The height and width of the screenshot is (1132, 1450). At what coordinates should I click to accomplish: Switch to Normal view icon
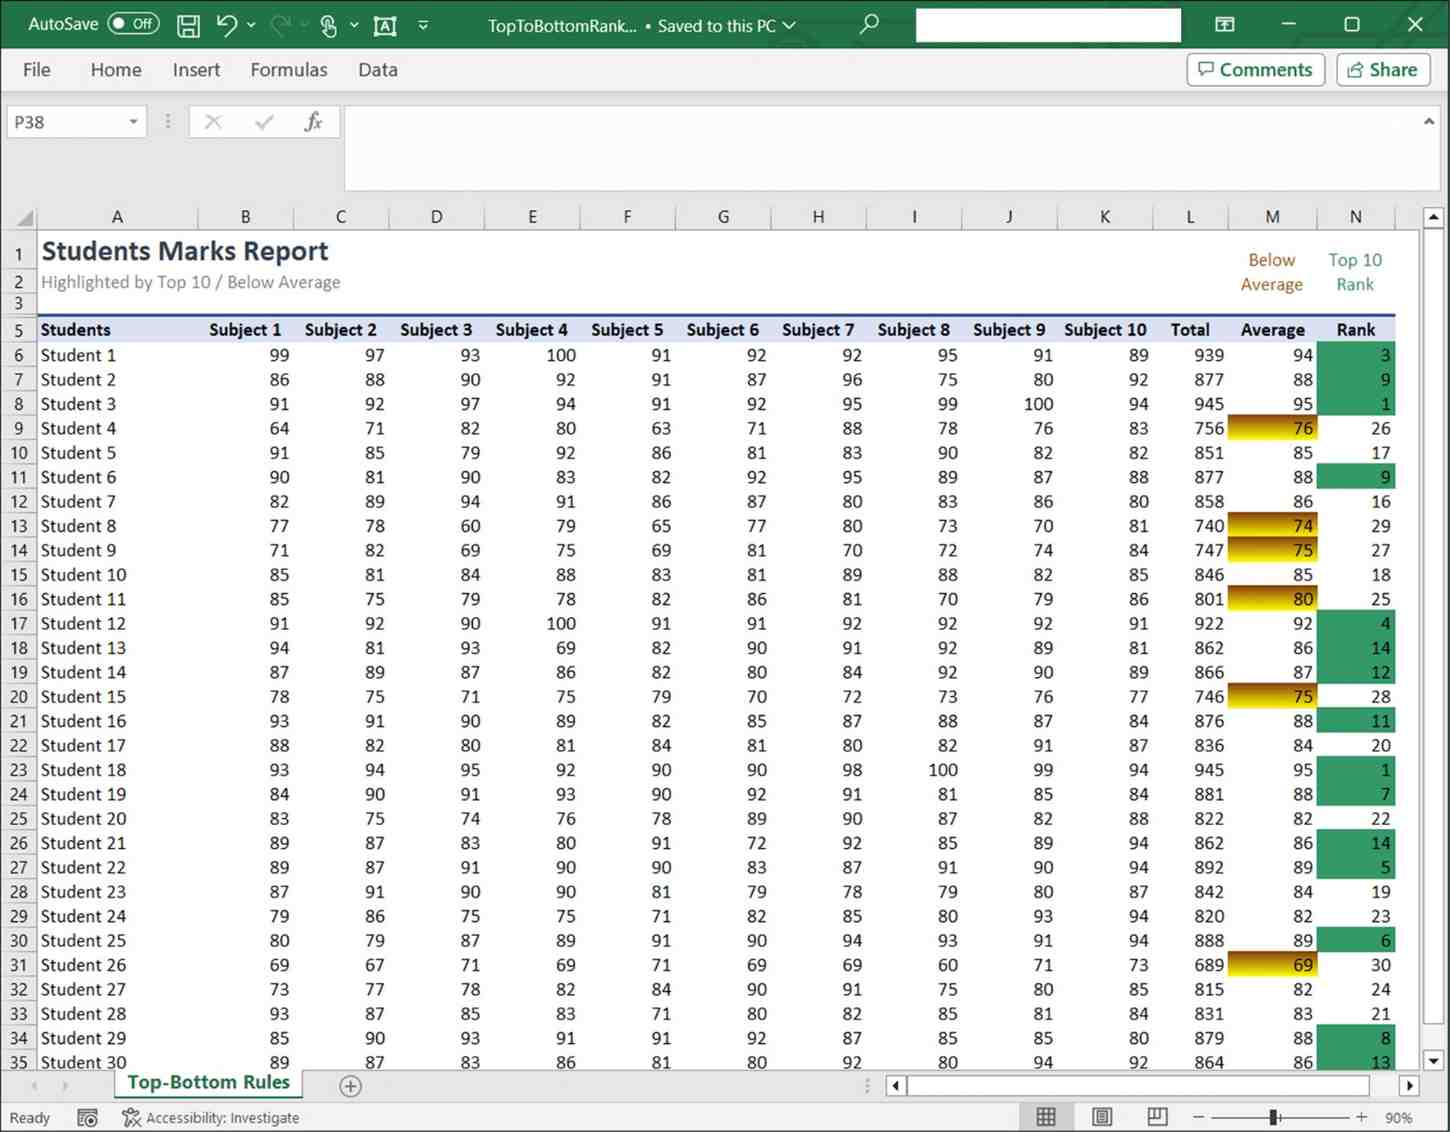pos(1046,1117)
